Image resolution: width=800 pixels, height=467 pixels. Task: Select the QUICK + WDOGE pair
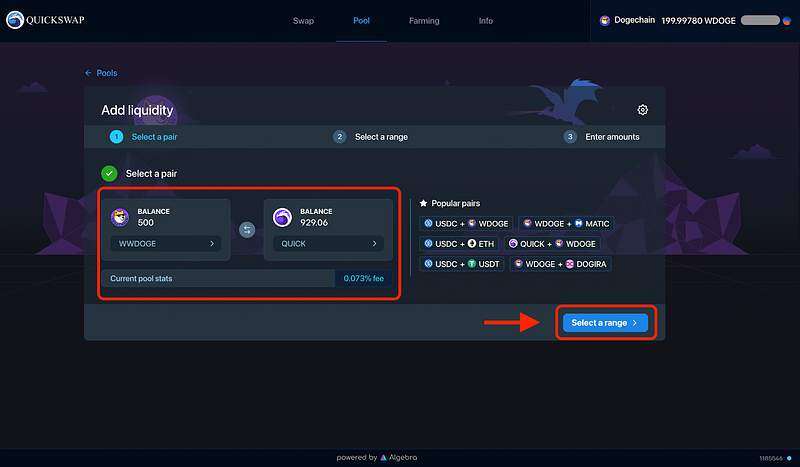coord(553,243)
